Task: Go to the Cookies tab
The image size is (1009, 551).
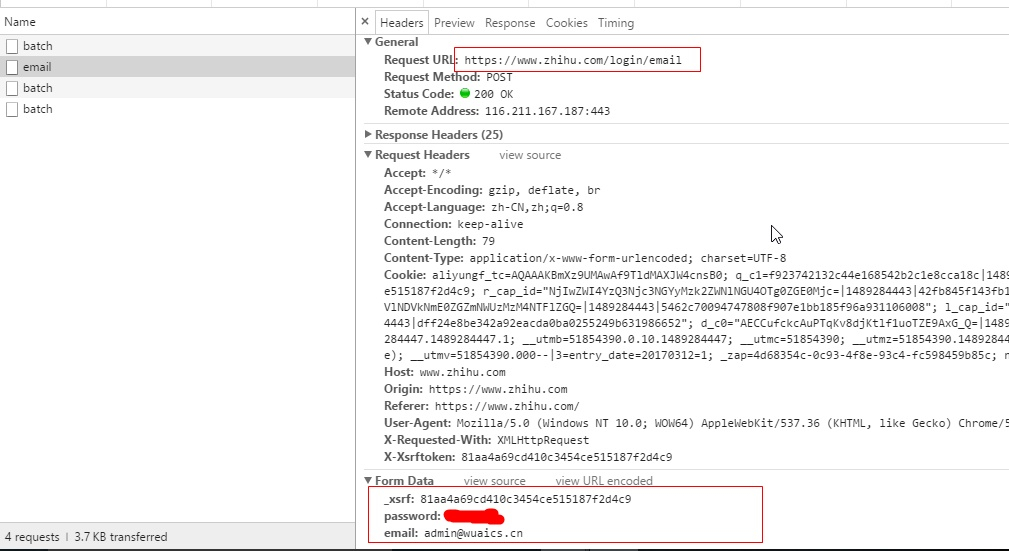Action: click(x=566, y=23)
